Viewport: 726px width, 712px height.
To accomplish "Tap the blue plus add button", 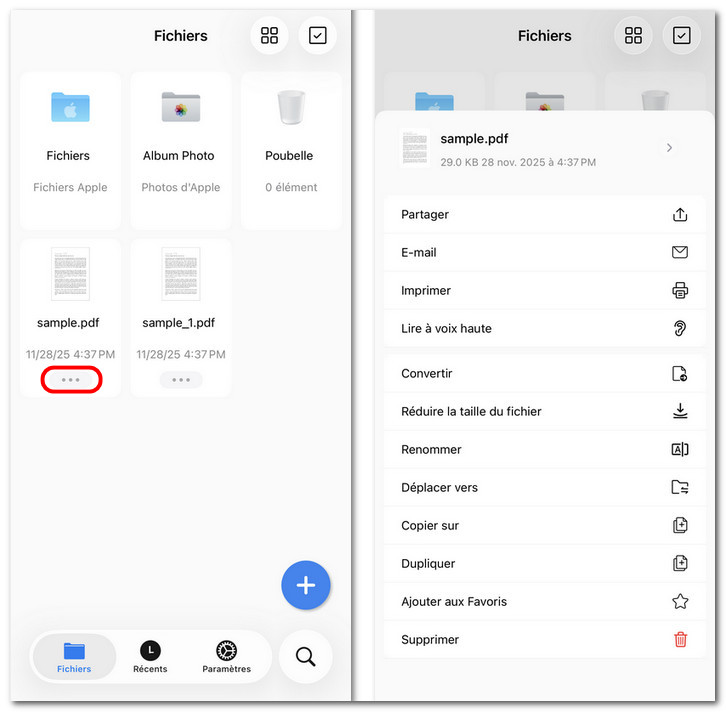I will (x=306, y=585).
